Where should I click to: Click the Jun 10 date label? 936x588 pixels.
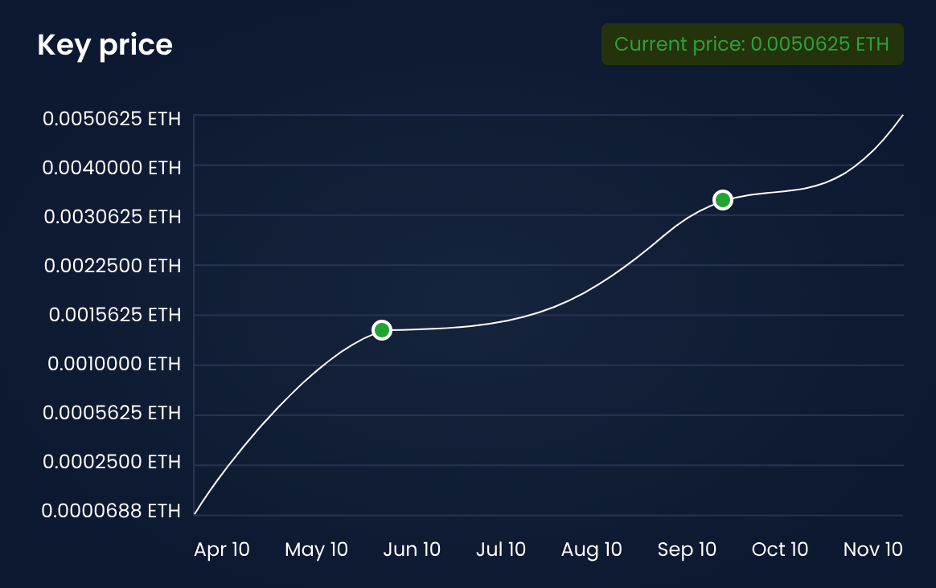412,550
